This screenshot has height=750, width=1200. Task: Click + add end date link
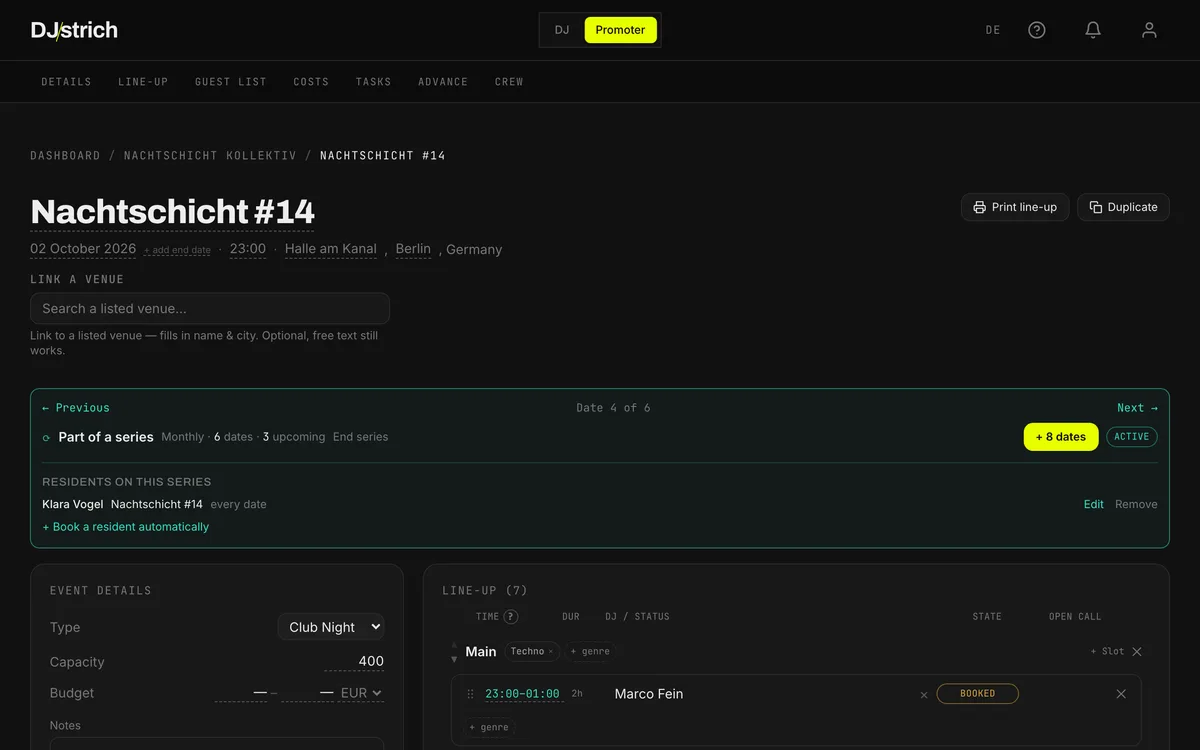coord(177,251)
